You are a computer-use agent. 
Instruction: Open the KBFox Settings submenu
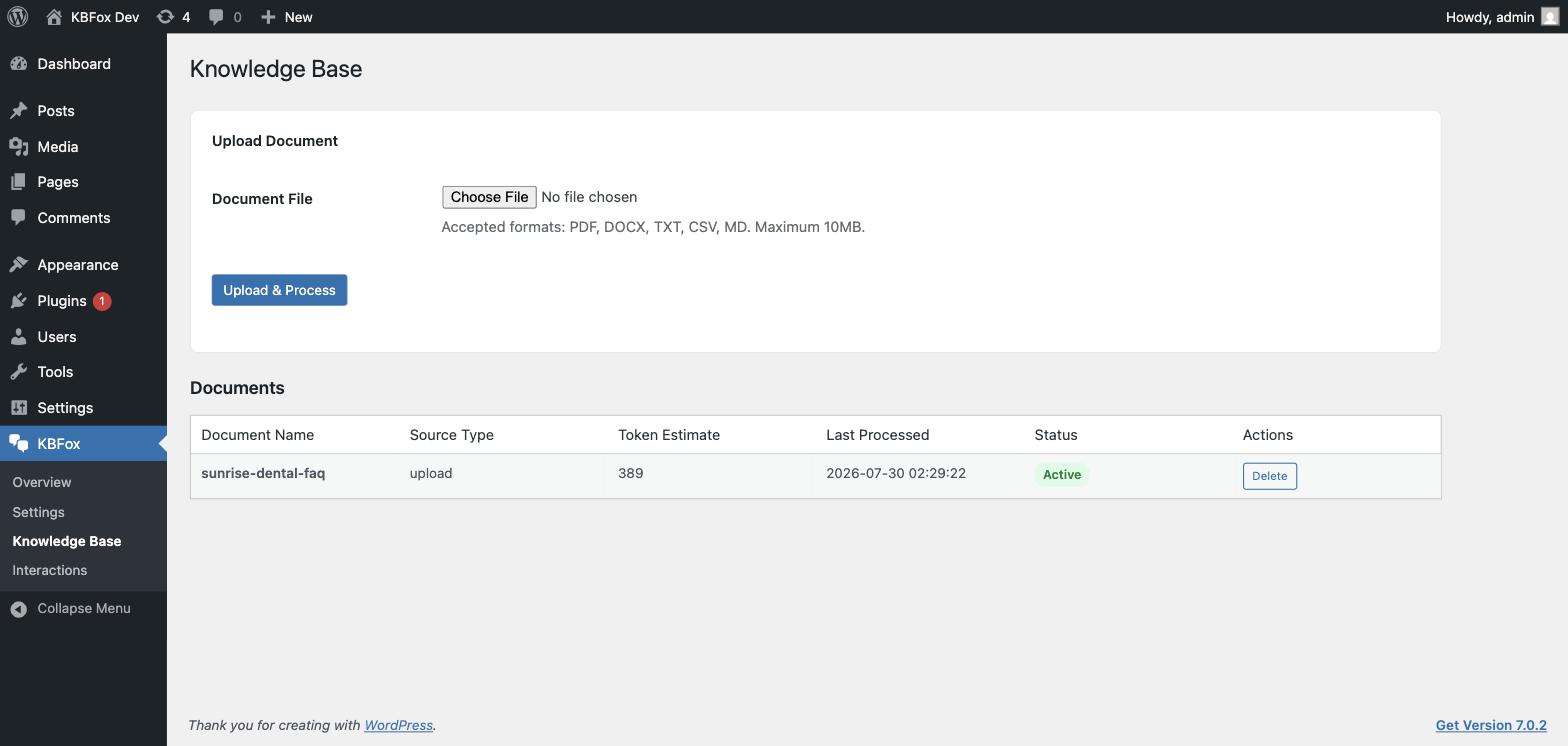coord(38,512)
